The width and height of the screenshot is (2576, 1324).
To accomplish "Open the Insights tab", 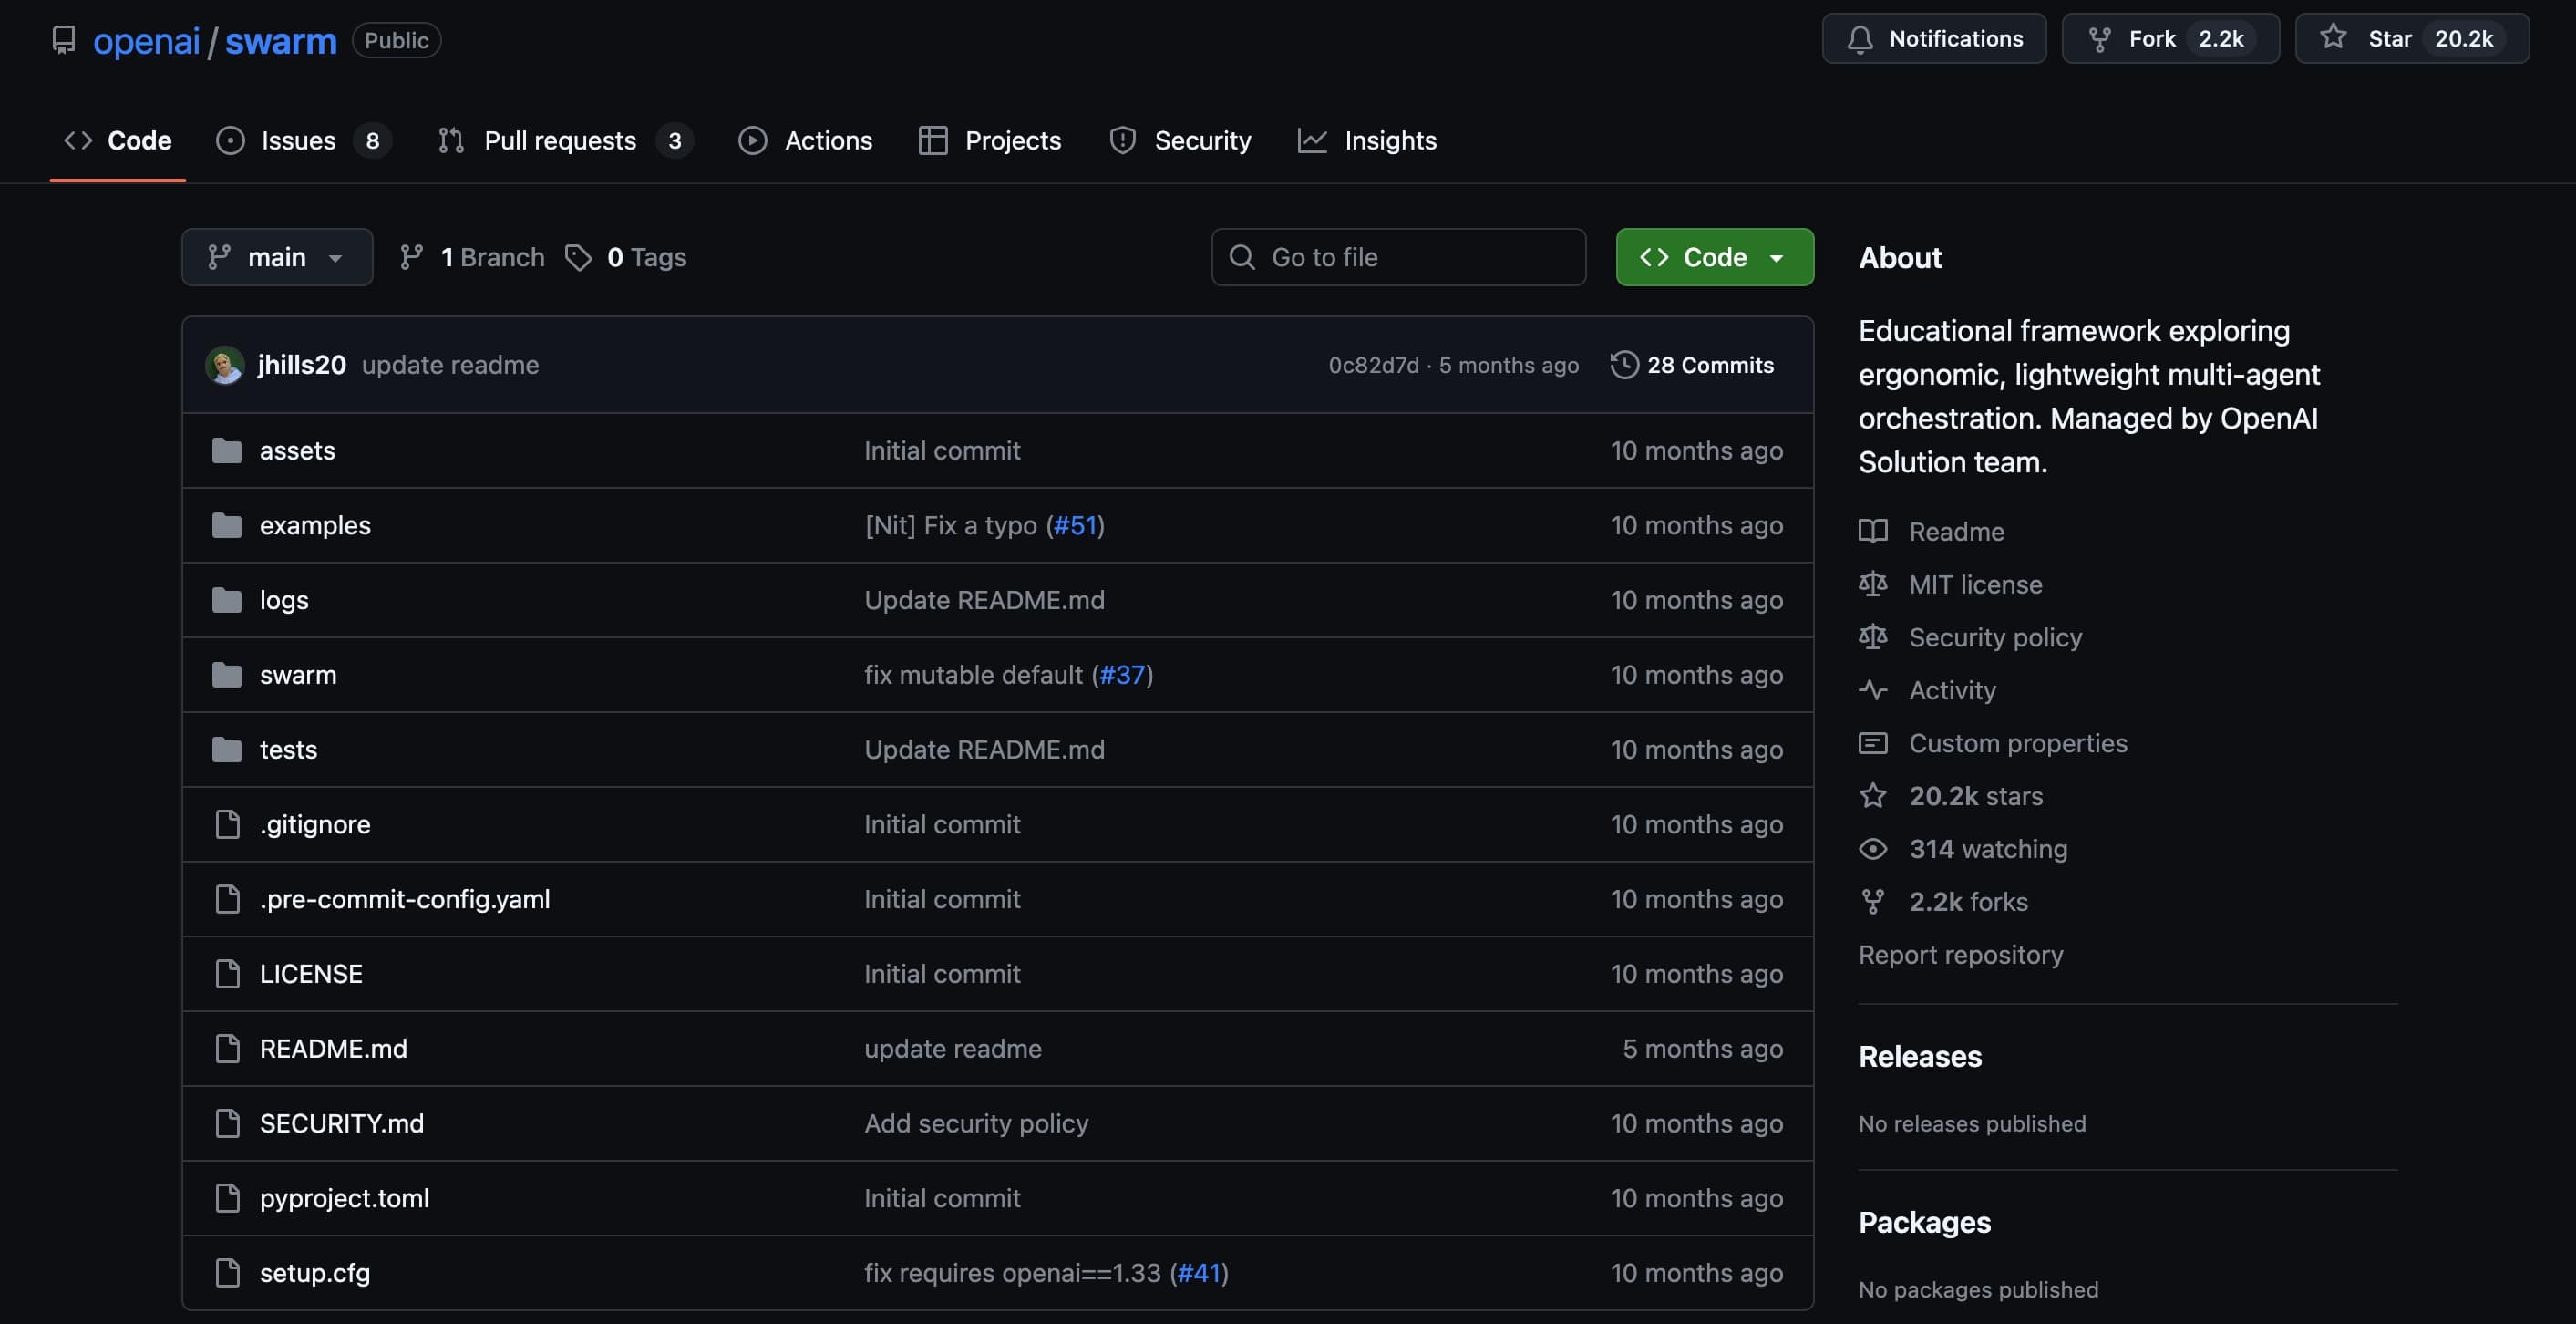I will coord(1390,140).
